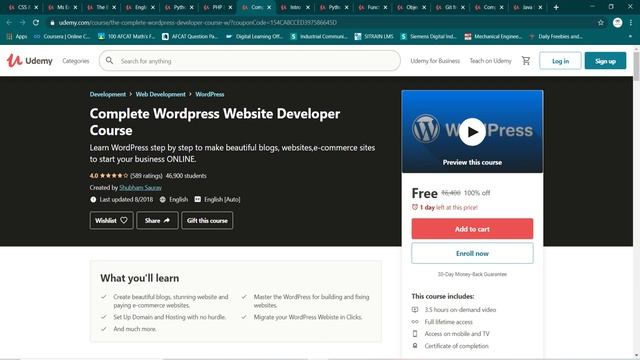640x360 pixels.
Task: Click 3.5 hours on-demand video text
Action: [460, 310]
